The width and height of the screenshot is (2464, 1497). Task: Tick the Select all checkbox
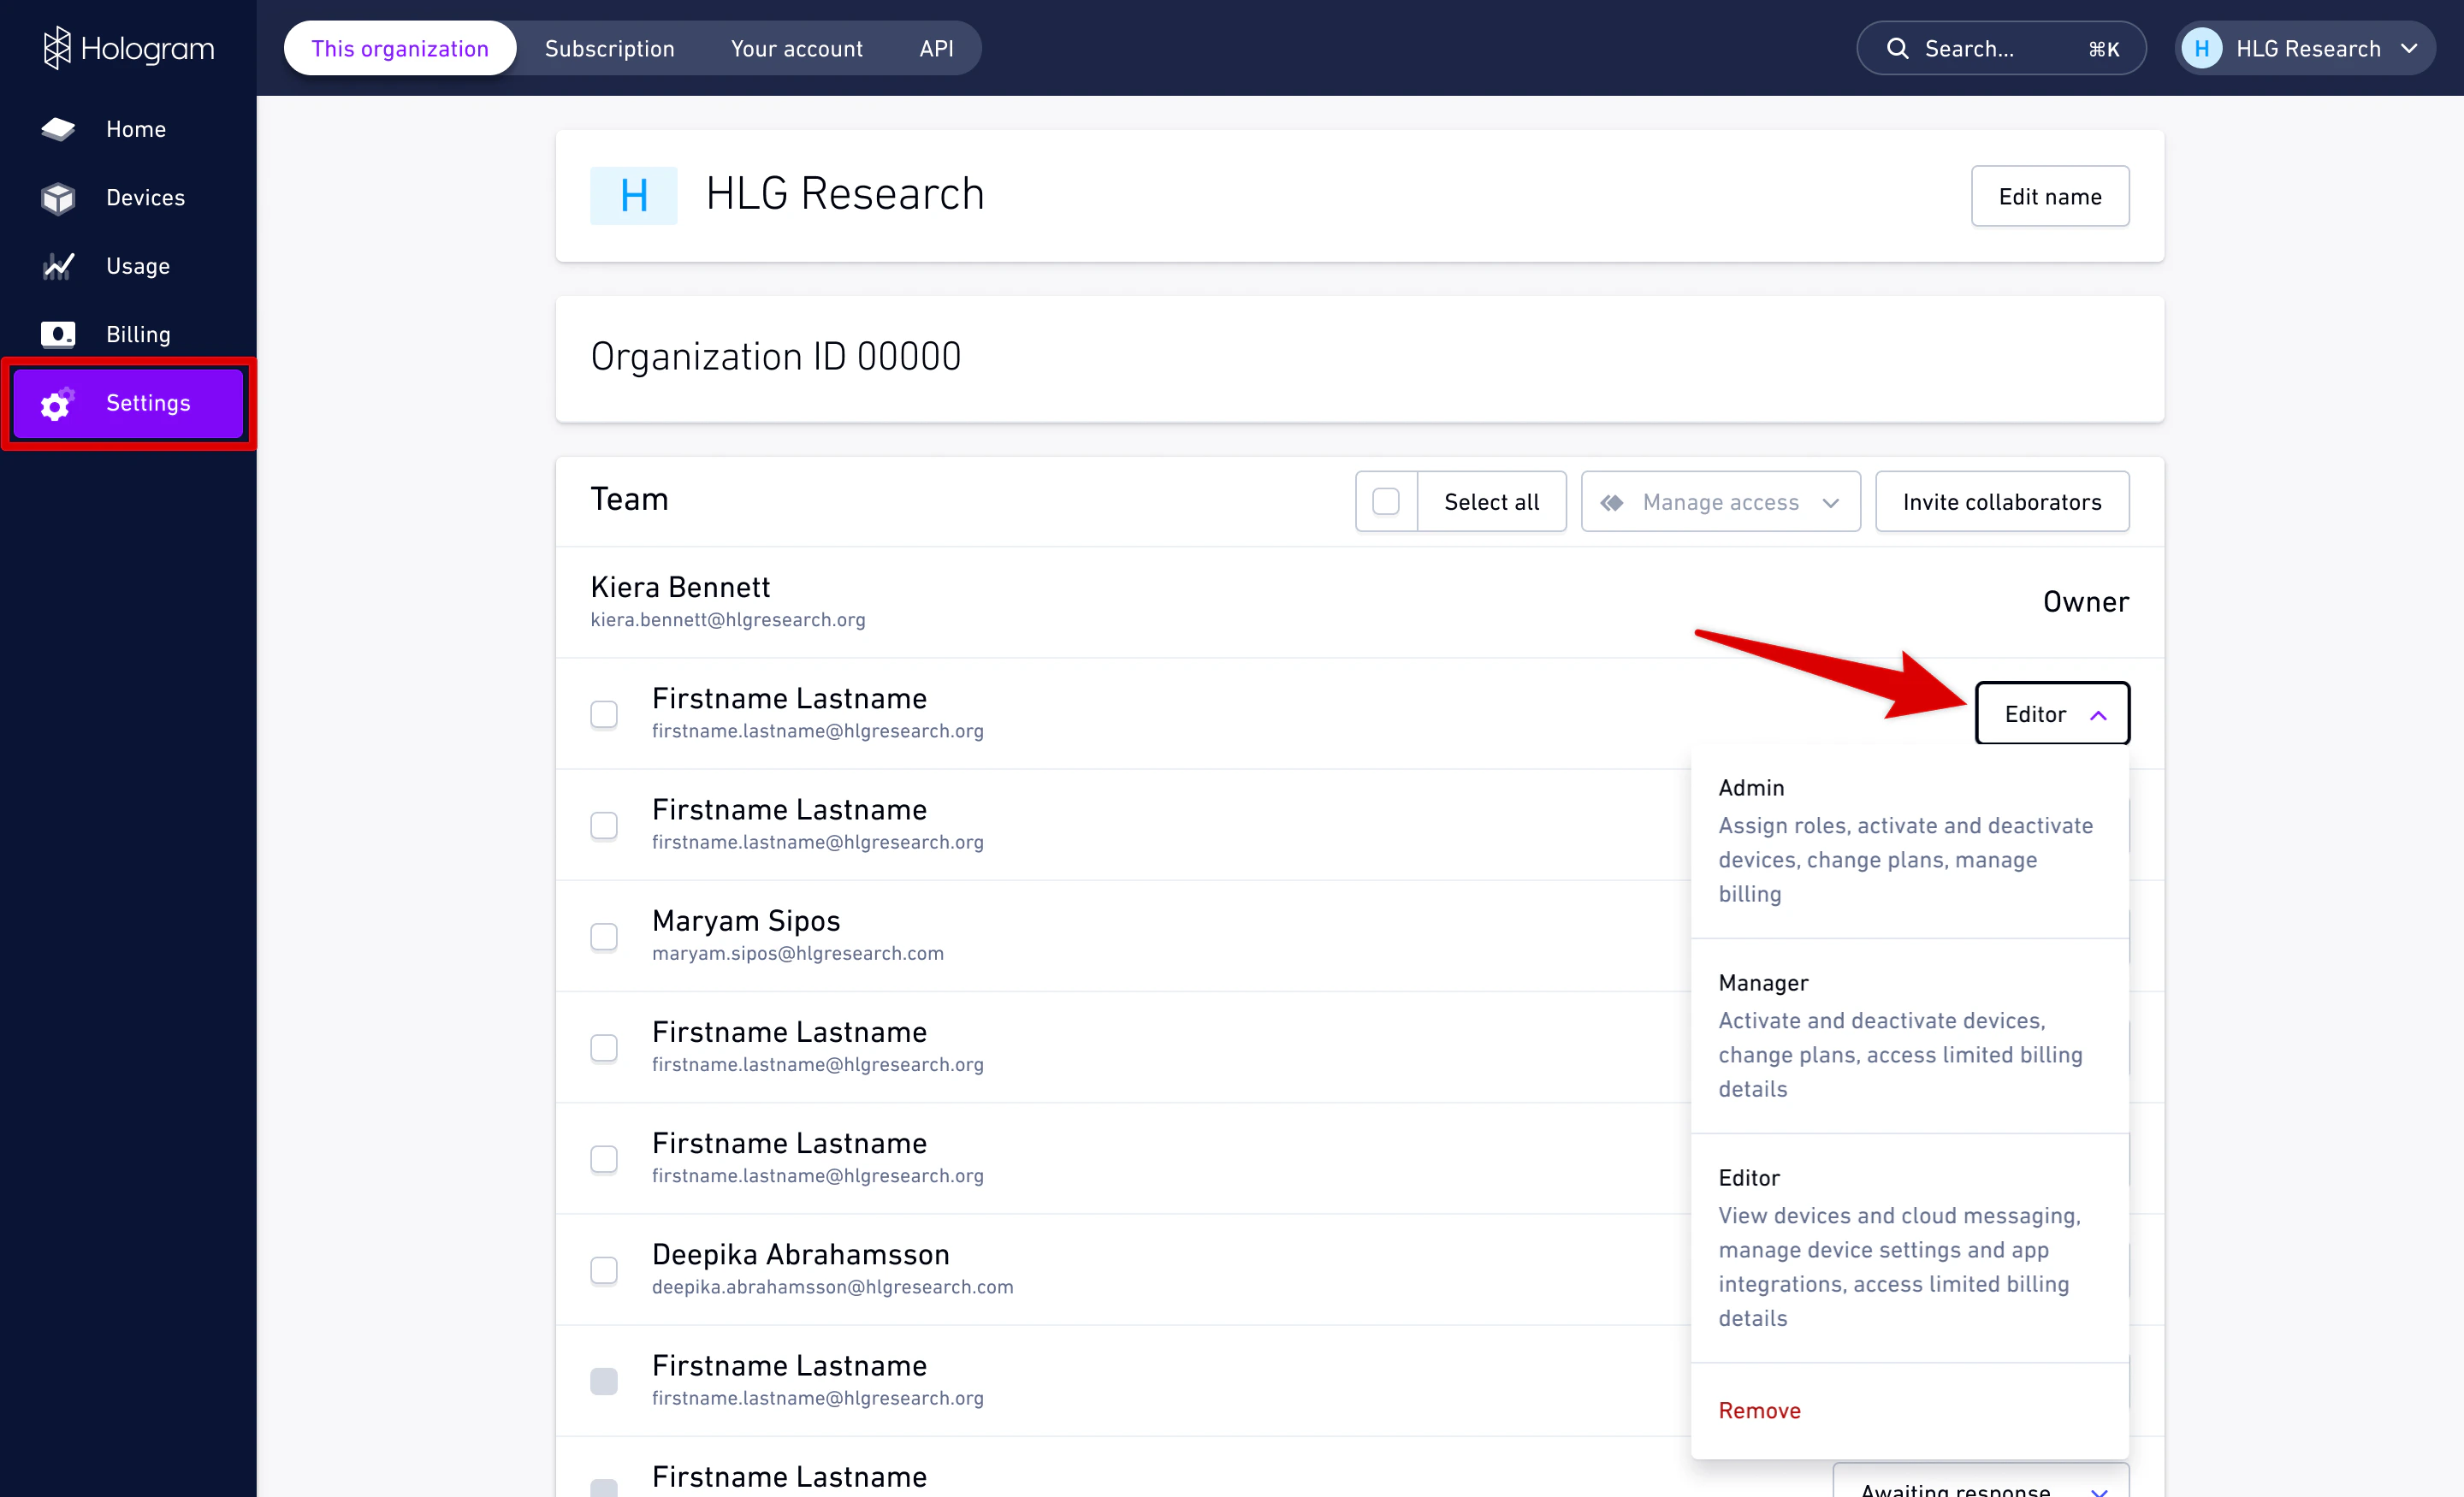coord(1385,502)
